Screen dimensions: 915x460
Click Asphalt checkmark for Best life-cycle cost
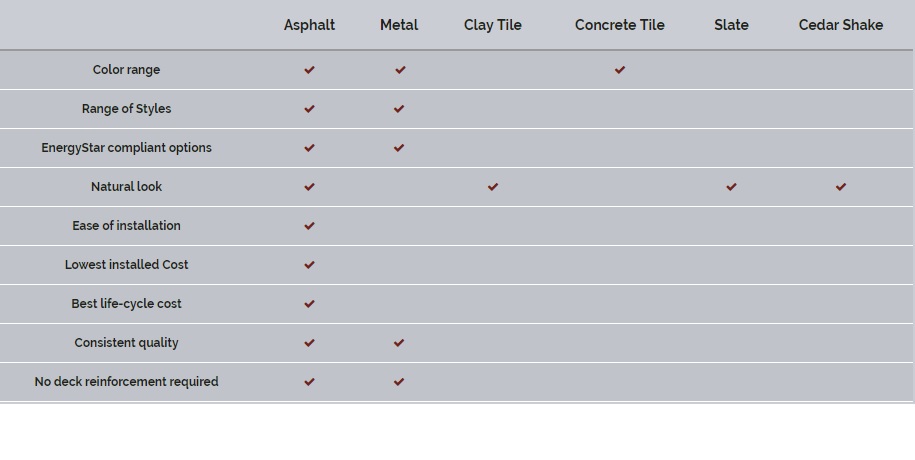click(x=309, y=304)
